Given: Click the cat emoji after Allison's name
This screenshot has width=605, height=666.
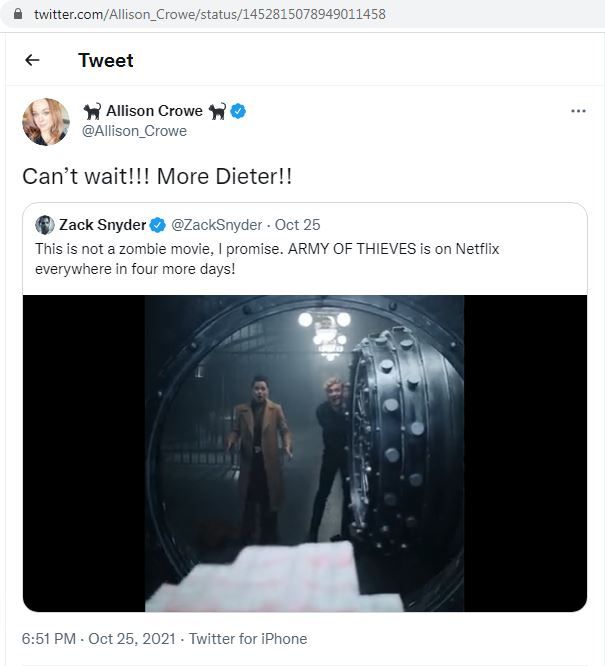Looking at the screenshot, I should [x=217, y=111].
